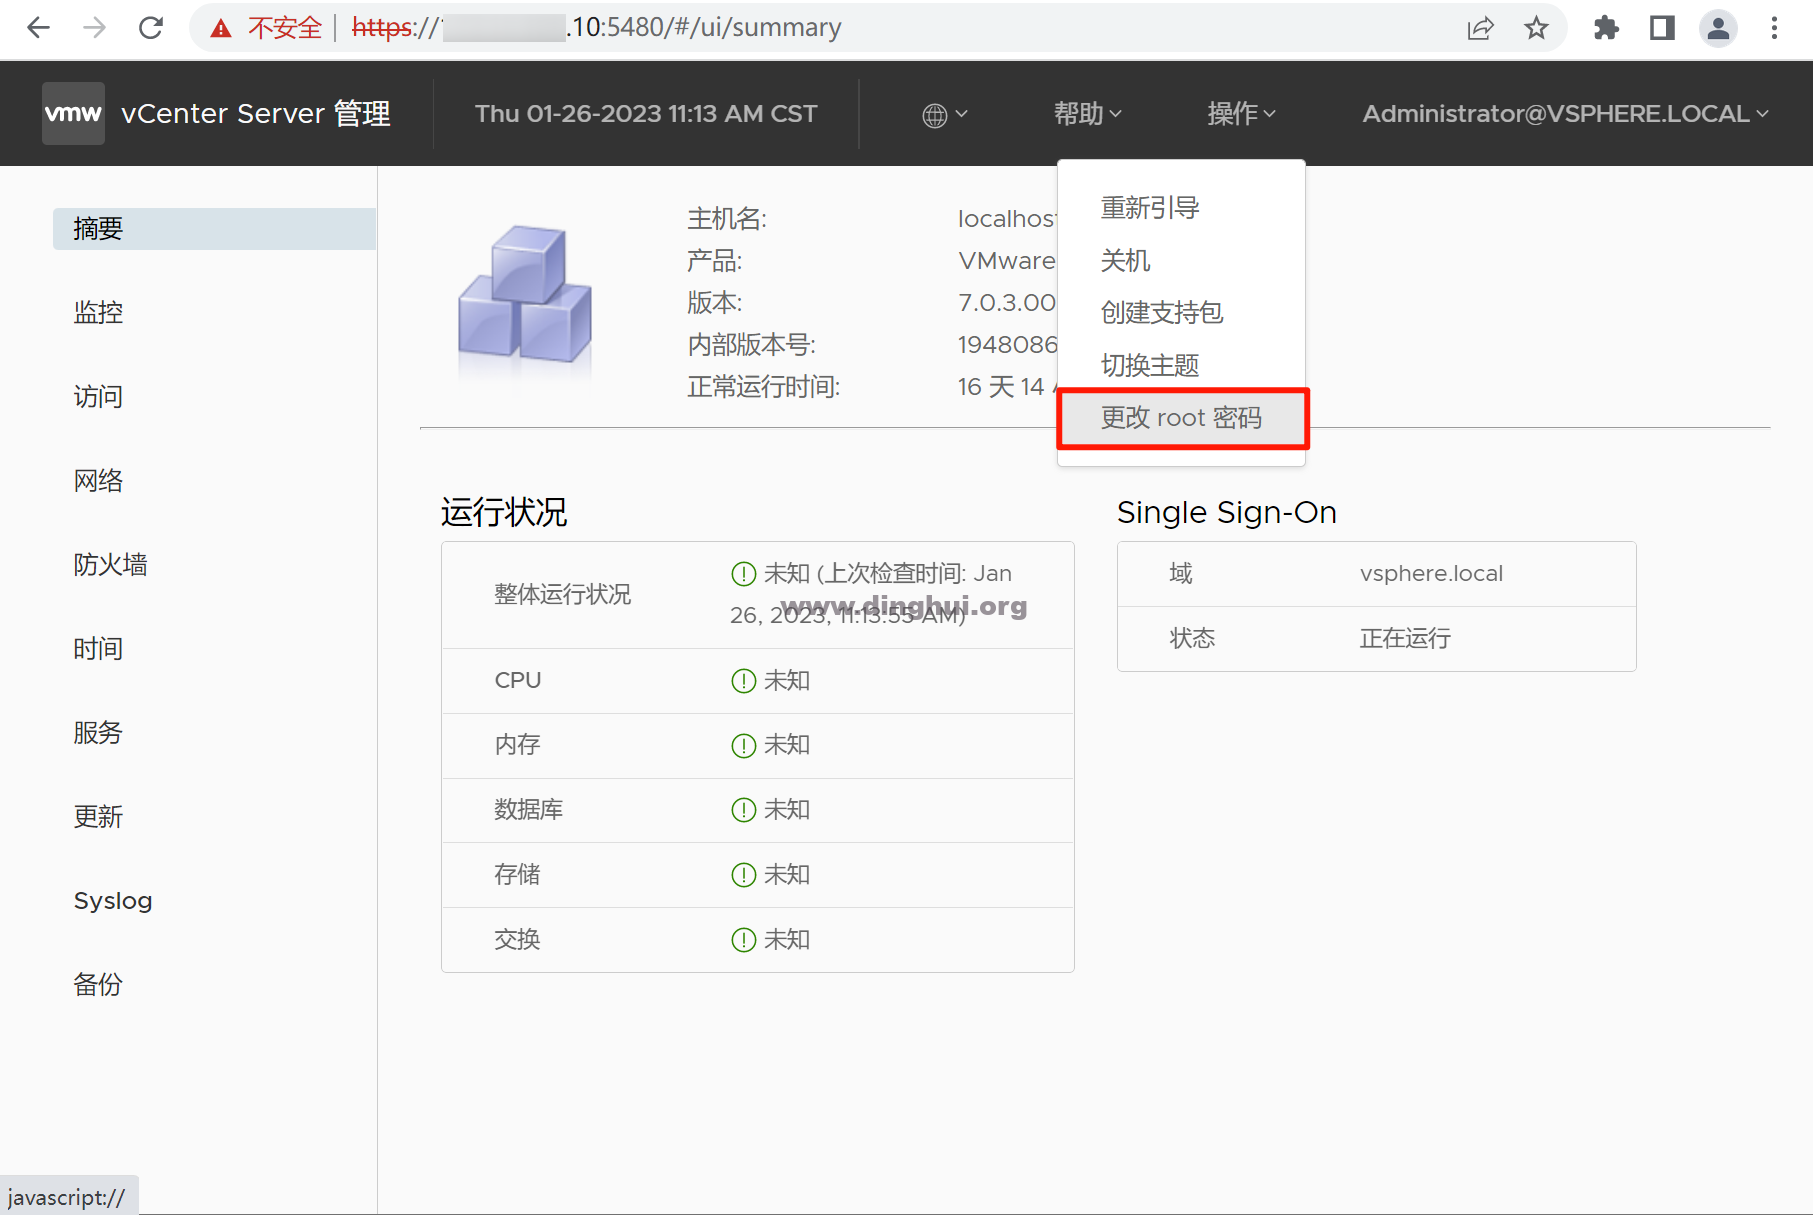Open the Administrator@VSPHERE.LOCAL user menu
The image size is (1813, 1215).
1564,114
